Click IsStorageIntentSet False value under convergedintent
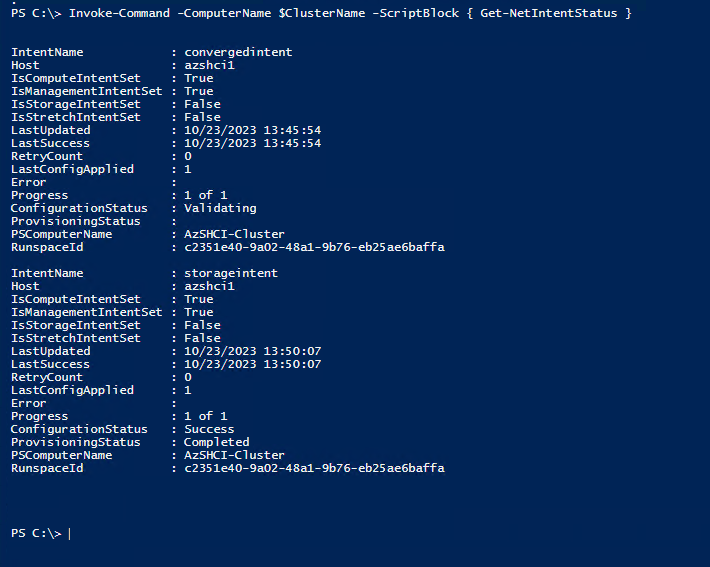Screen dimensions: 710x567 pyautogui.click(x=202, y=104)
